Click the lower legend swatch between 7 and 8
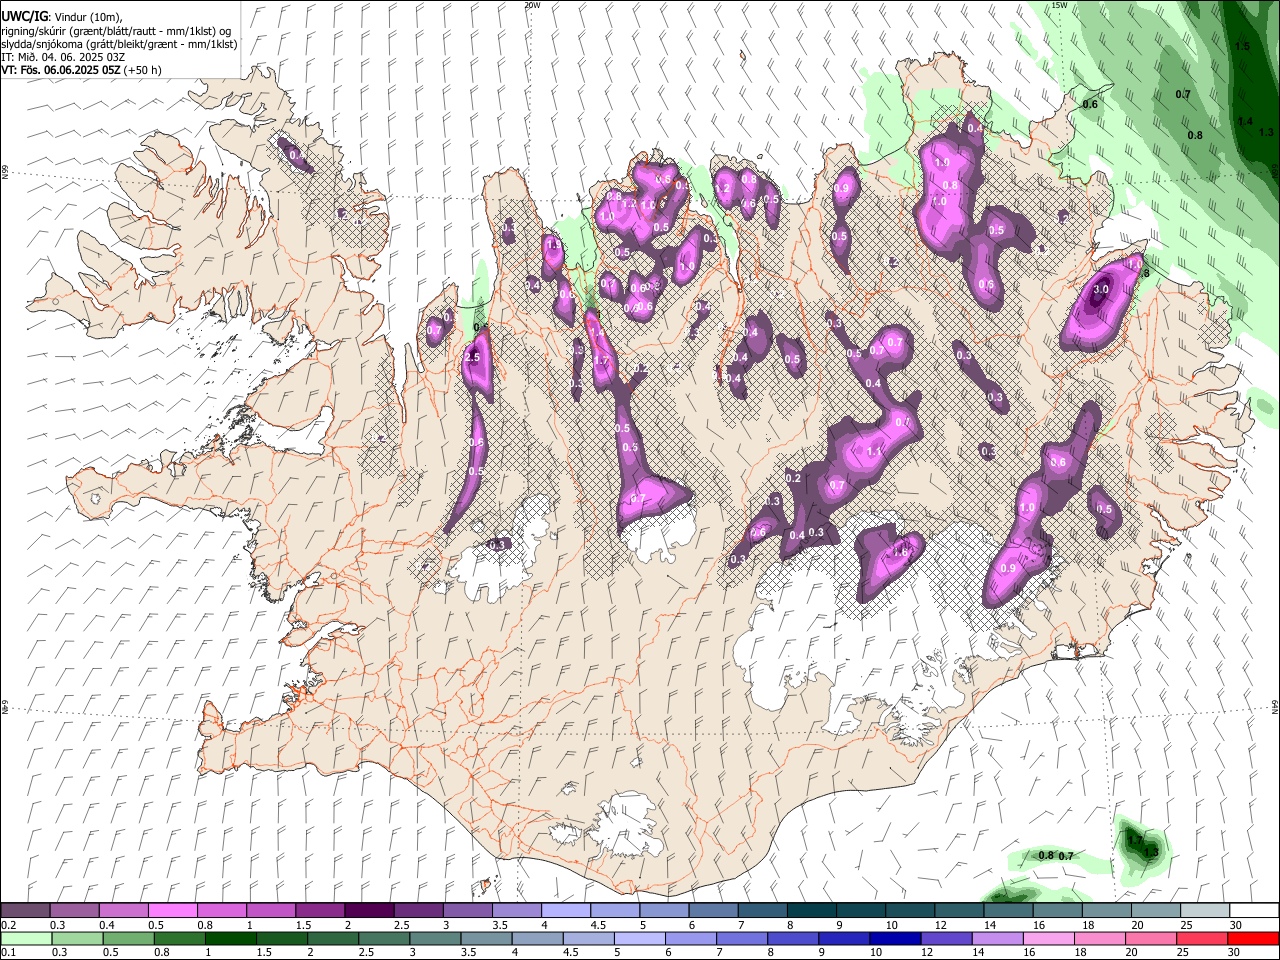1280x960 pixels. pyautogui.click(x=741, y=938)
